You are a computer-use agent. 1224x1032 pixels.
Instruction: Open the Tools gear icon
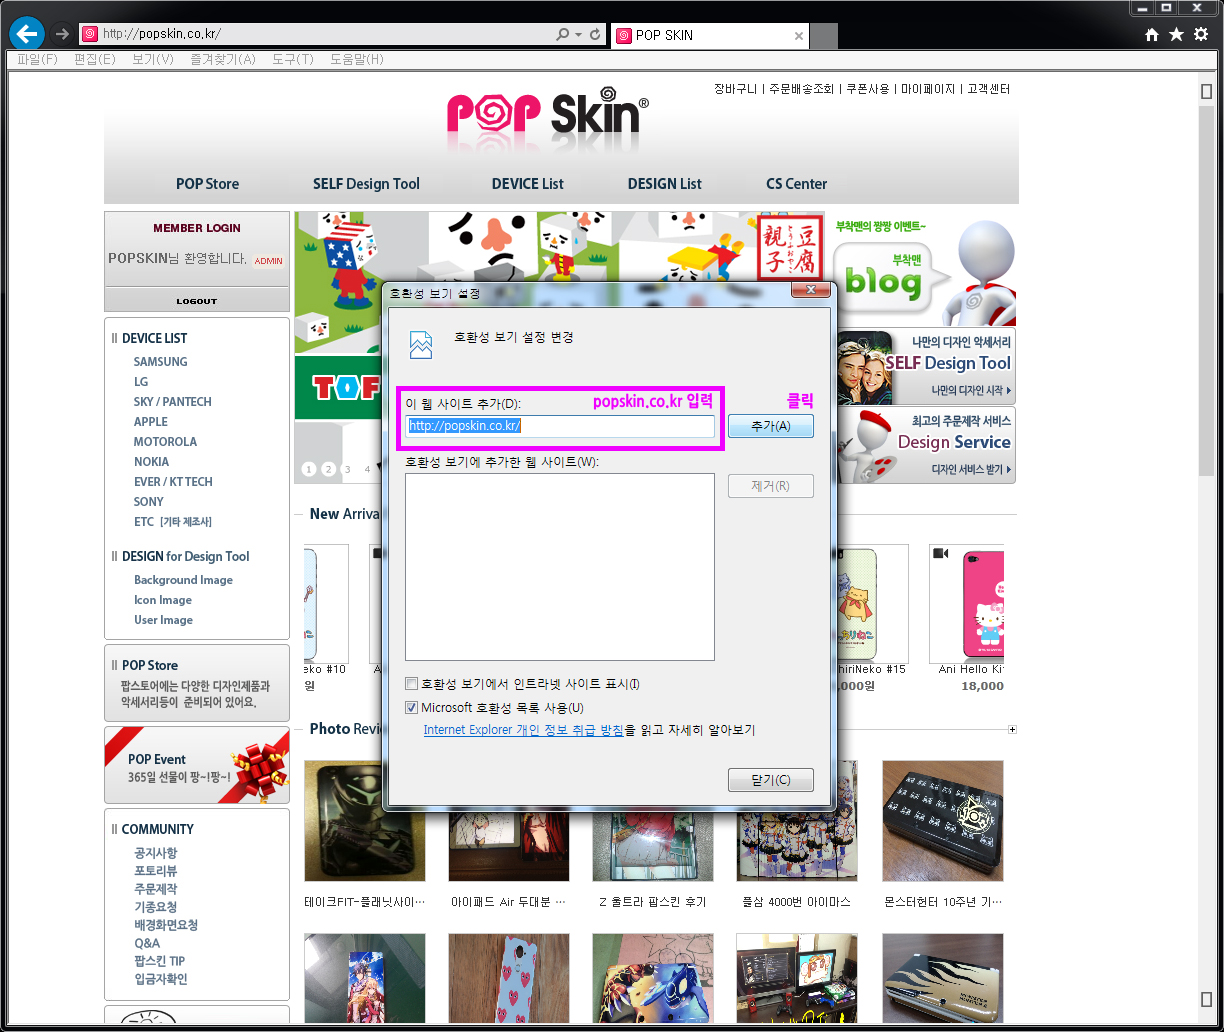point(1201,35)
